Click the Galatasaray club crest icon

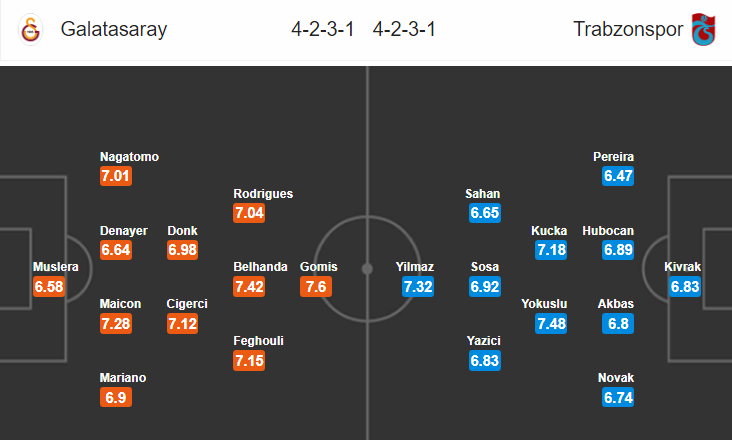click(x=31, y=29)
